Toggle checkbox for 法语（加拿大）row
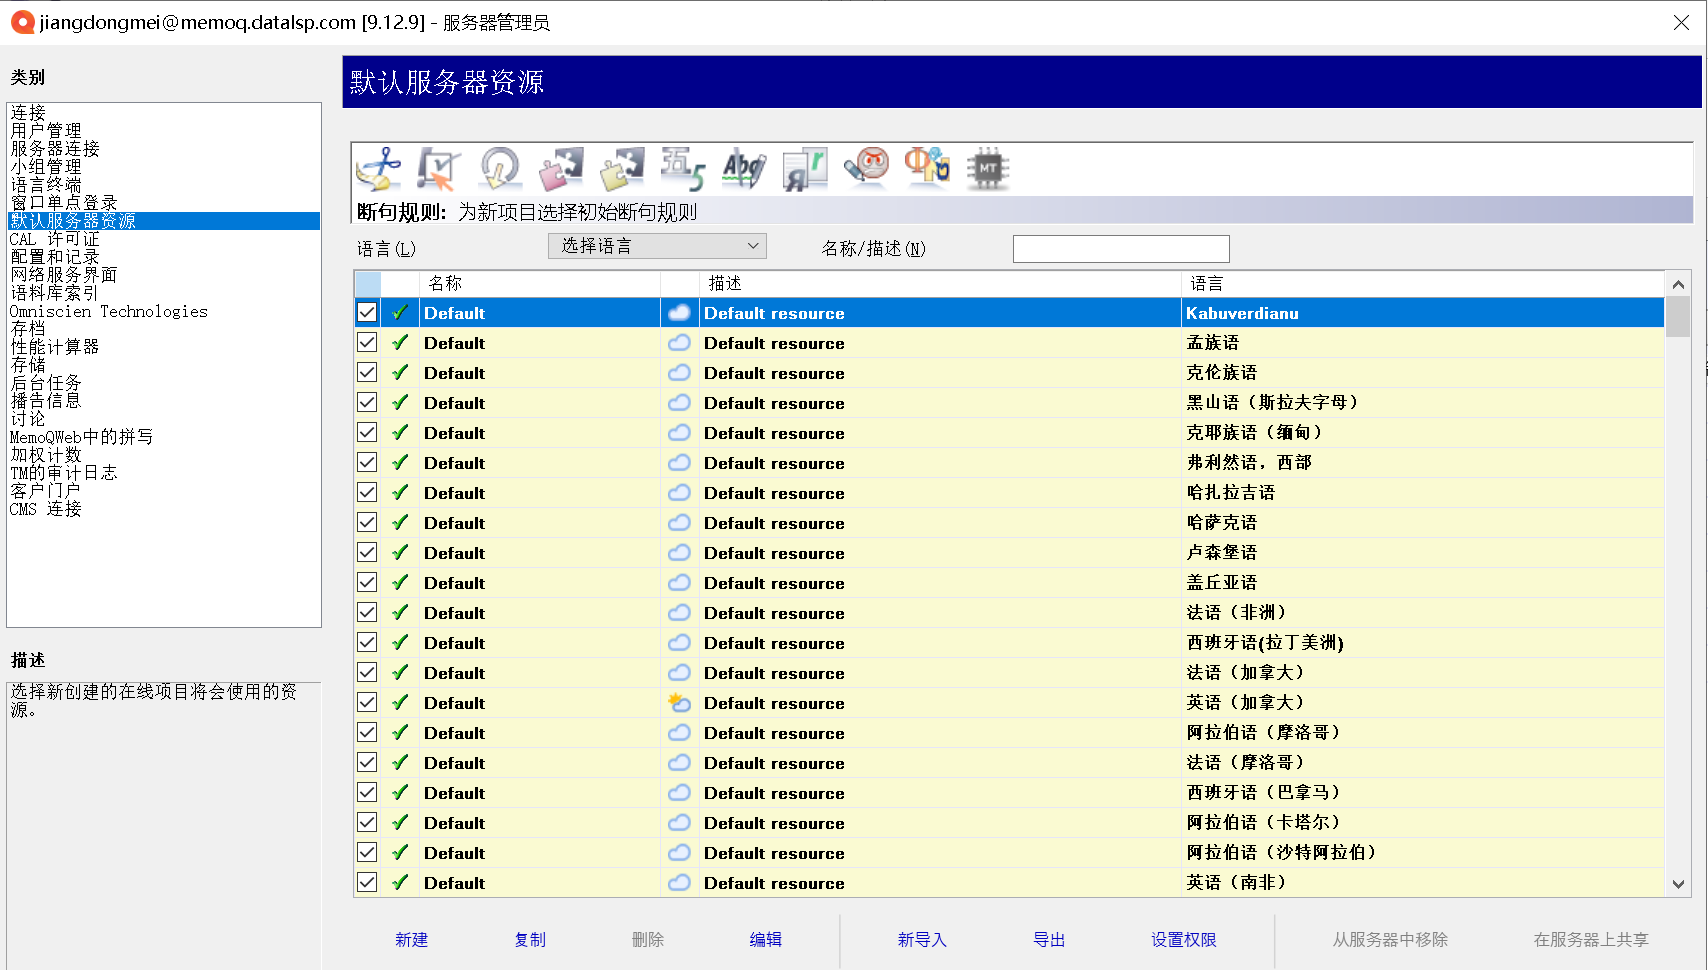This screenshot has height=970, width=1708. coord(367,672)
